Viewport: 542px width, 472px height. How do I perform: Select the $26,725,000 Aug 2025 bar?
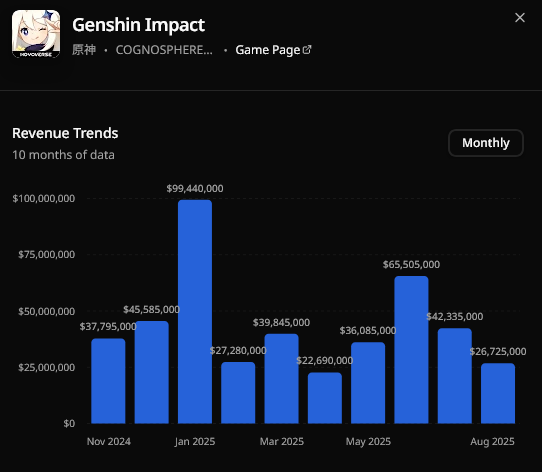498,393
